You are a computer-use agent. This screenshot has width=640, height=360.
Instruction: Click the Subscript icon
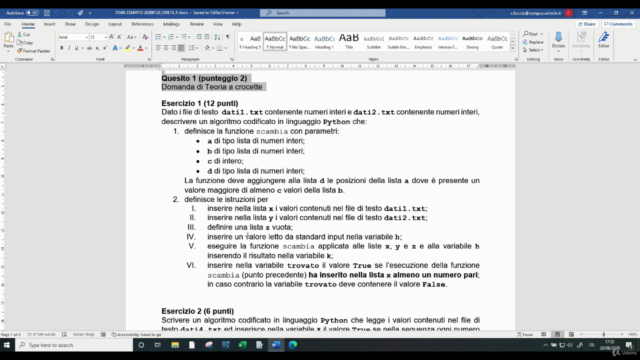(97, 48)
